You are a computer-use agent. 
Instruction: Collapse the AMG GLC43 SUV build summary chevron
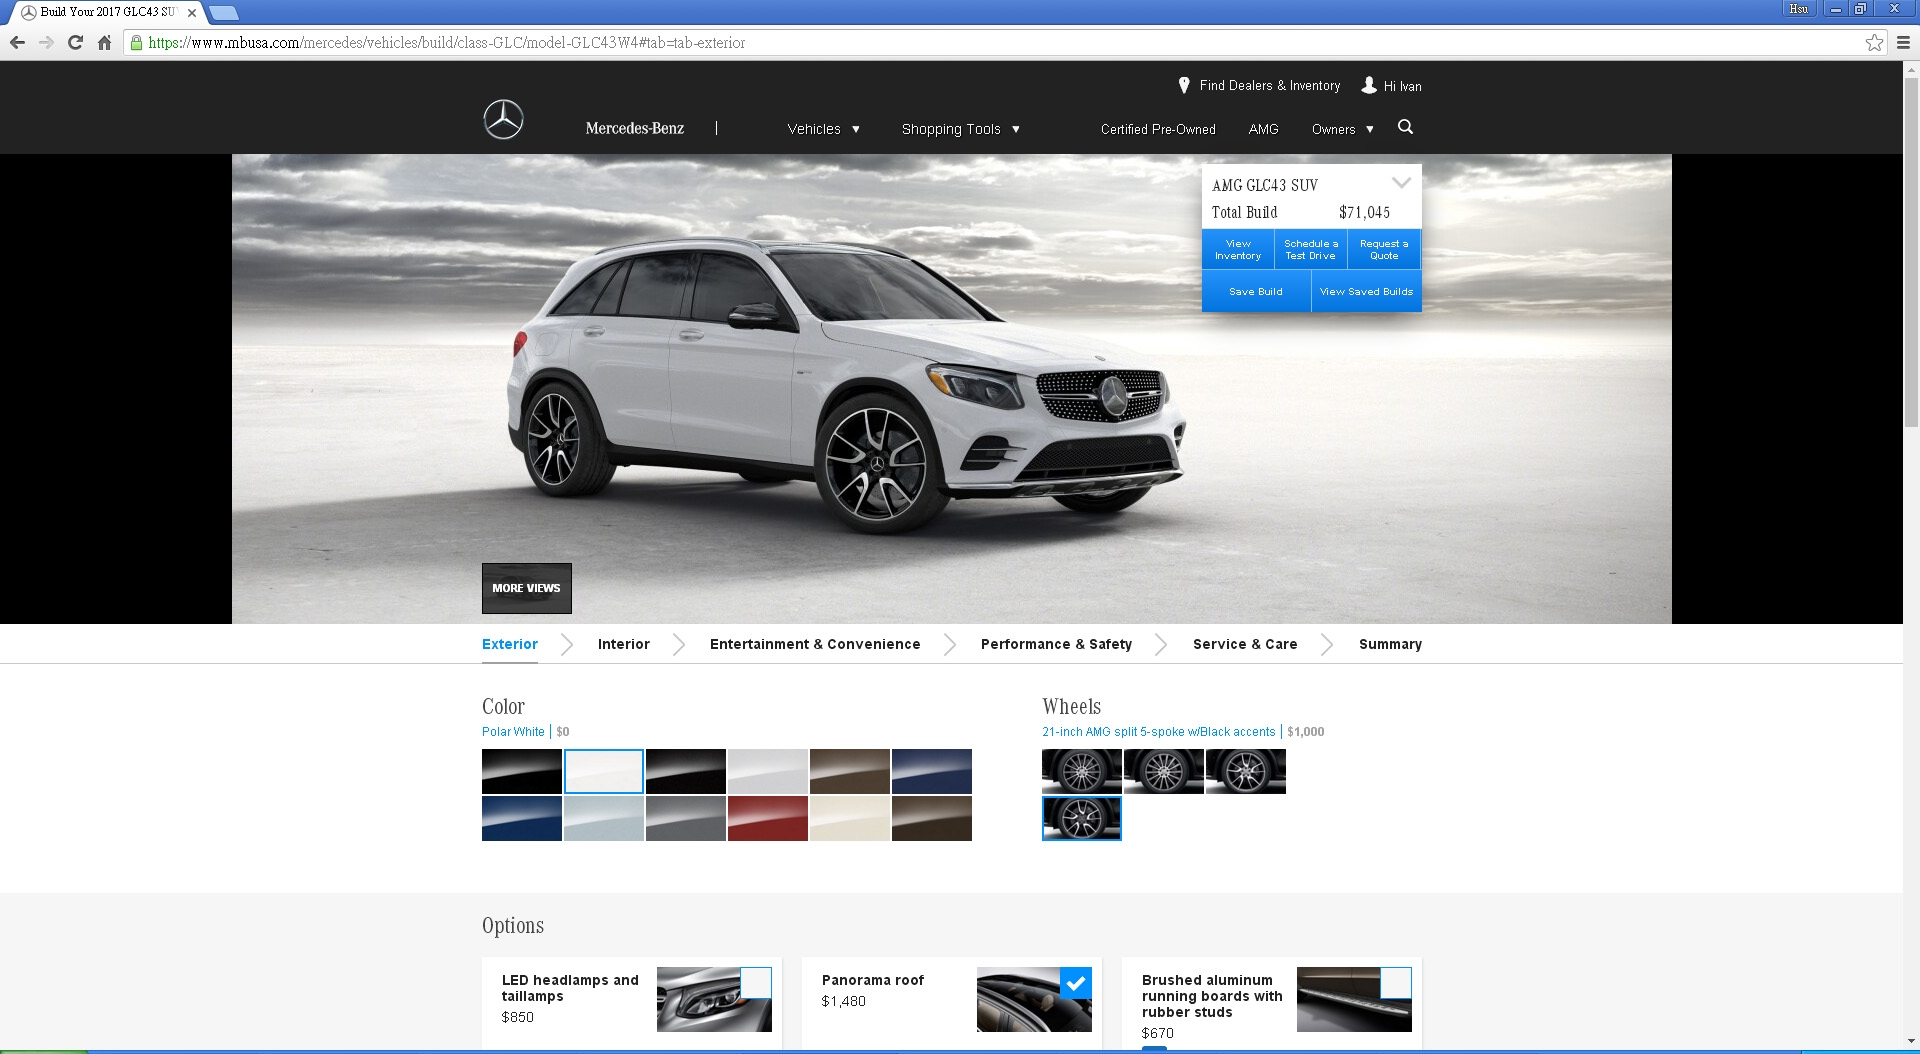(x=1402, y=183)
